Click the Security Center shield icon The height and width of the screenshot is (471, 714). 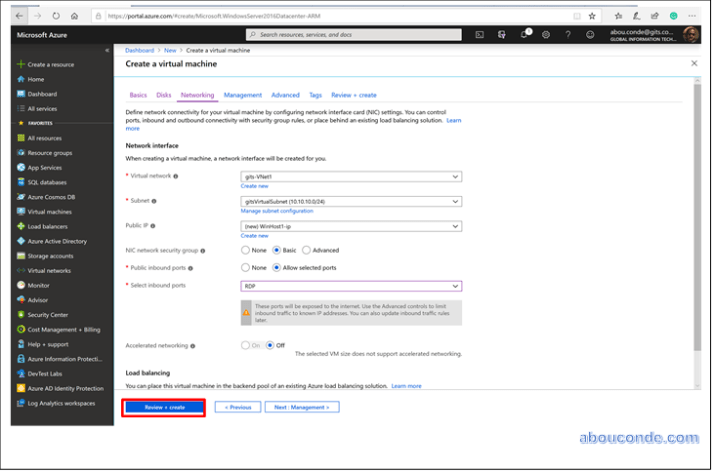coord(20,314)
